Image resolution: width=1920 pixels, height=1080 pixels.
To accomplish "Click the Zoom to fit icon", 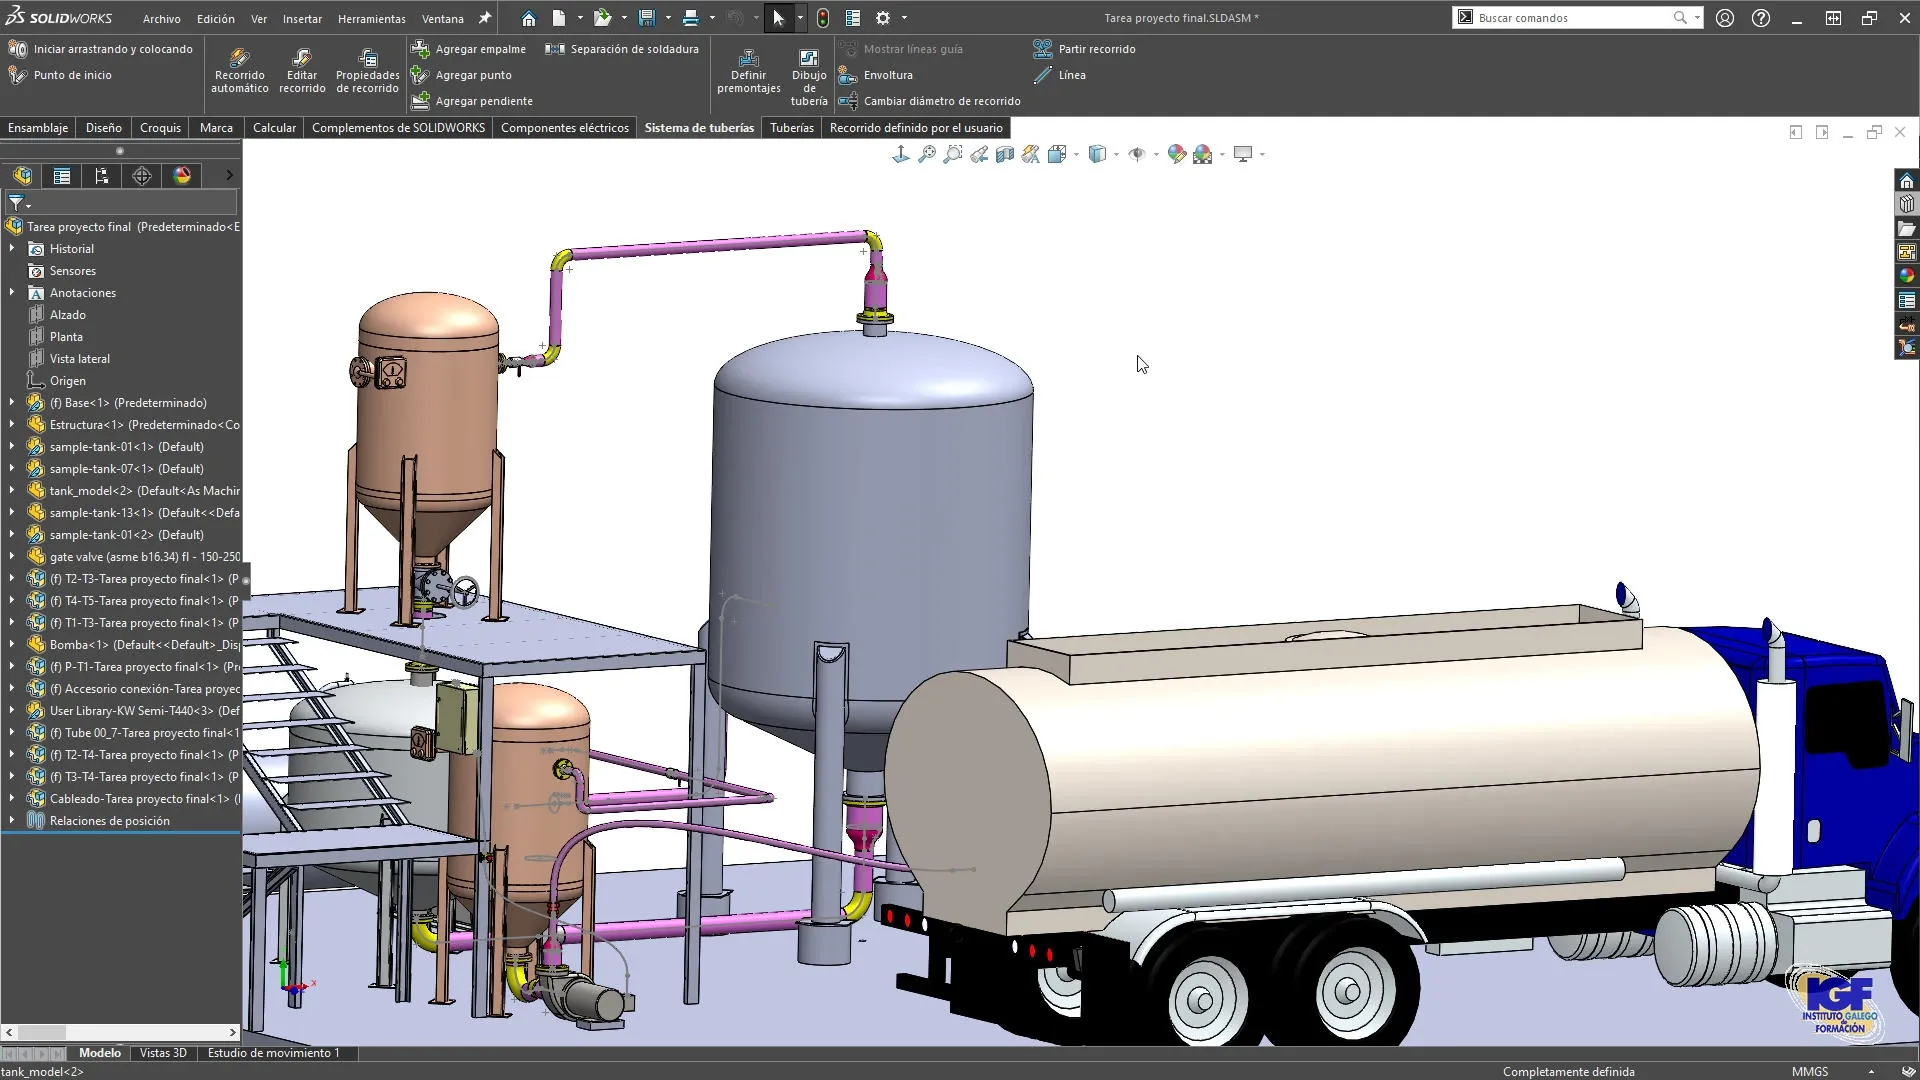I will pyautogui.click(x=926, y=154).
